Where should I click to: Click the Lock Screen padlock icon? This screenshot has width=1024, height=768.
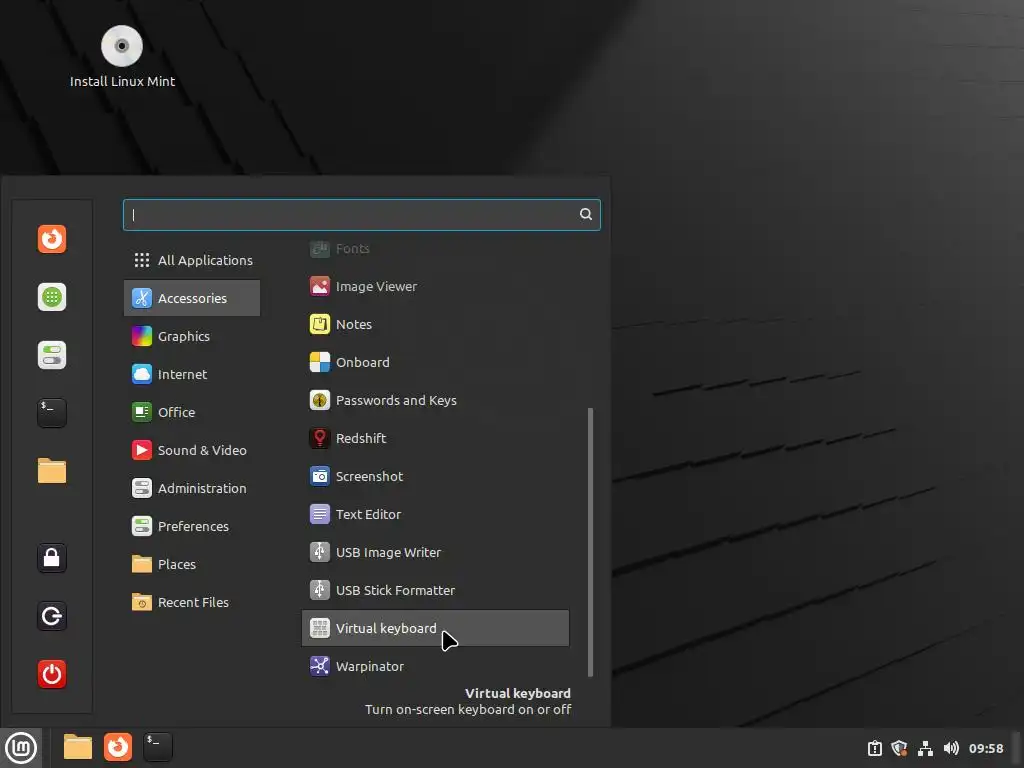click(52, 558)
